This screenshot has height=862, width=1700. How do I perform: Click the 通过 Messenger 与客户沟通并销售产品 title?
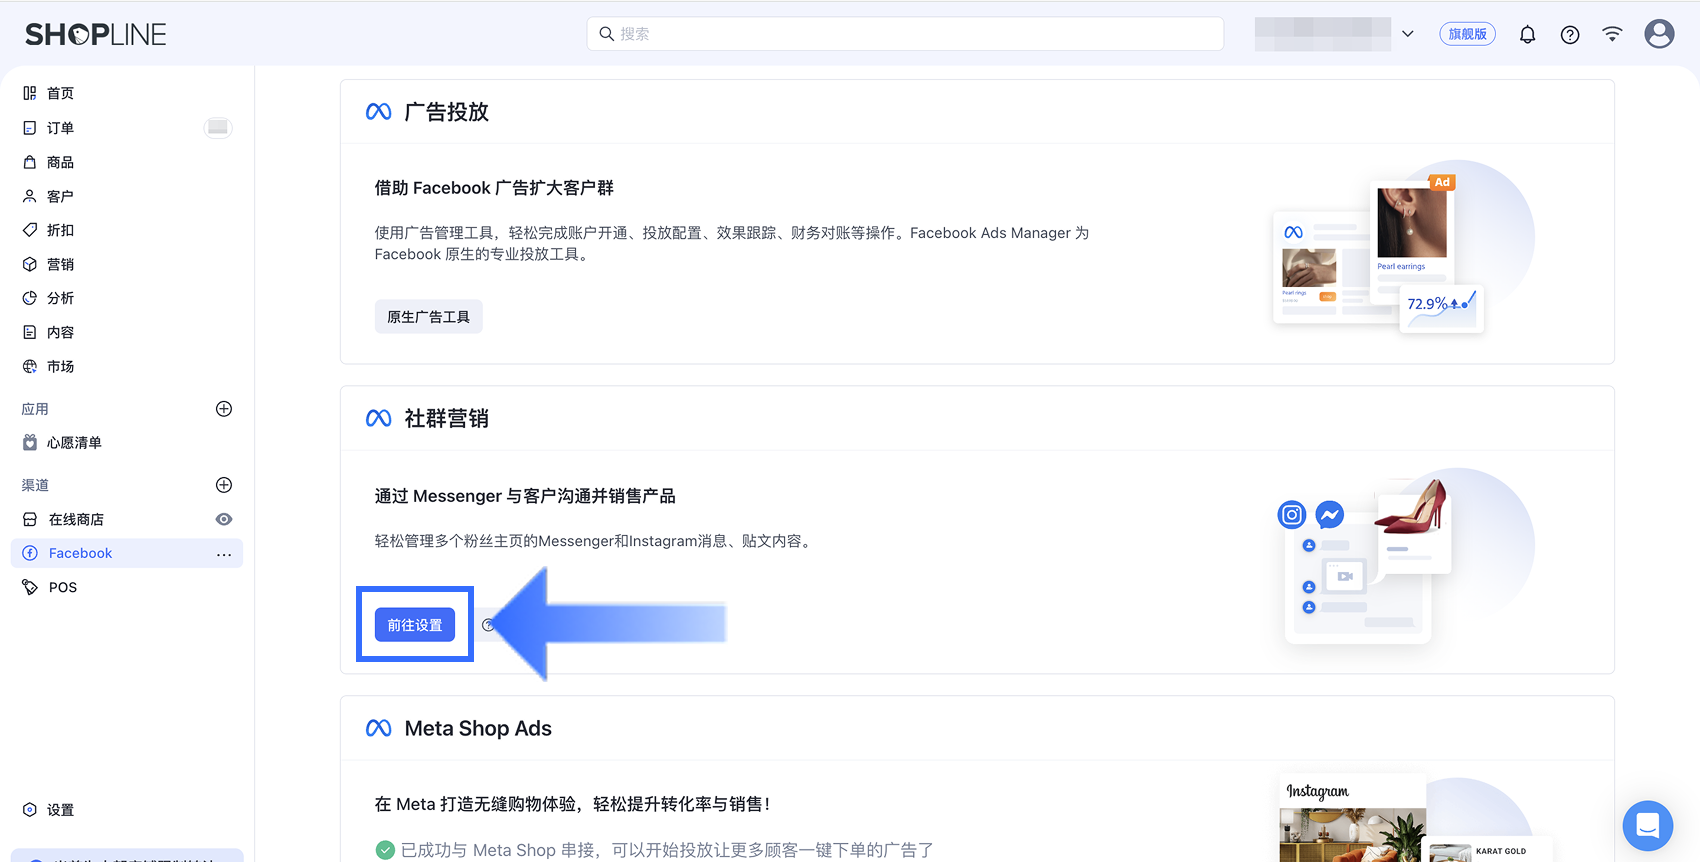coord(525,496)
